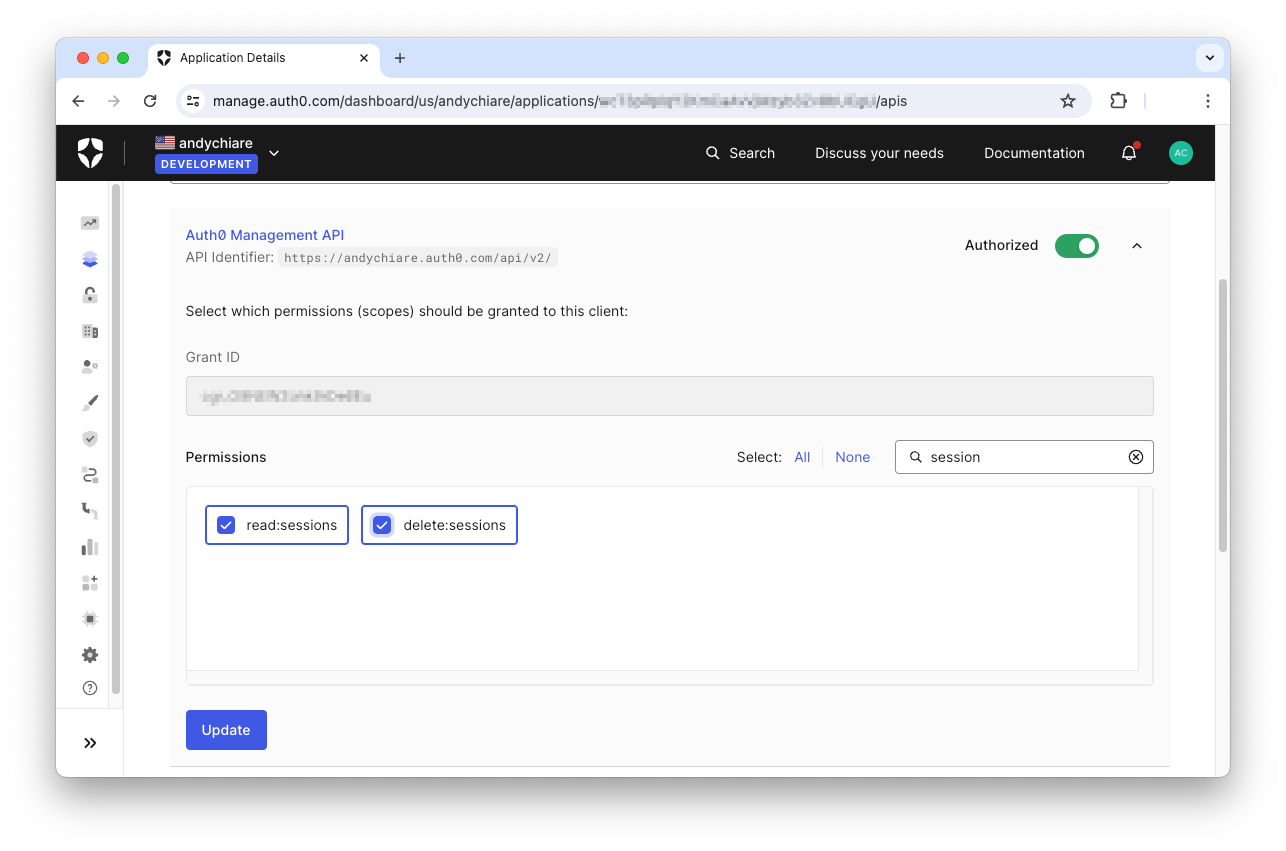The height and width of the screenshot is (851, 1286).
Task: Open Organizations building icon in sidebar
Action: coord(90,331)
